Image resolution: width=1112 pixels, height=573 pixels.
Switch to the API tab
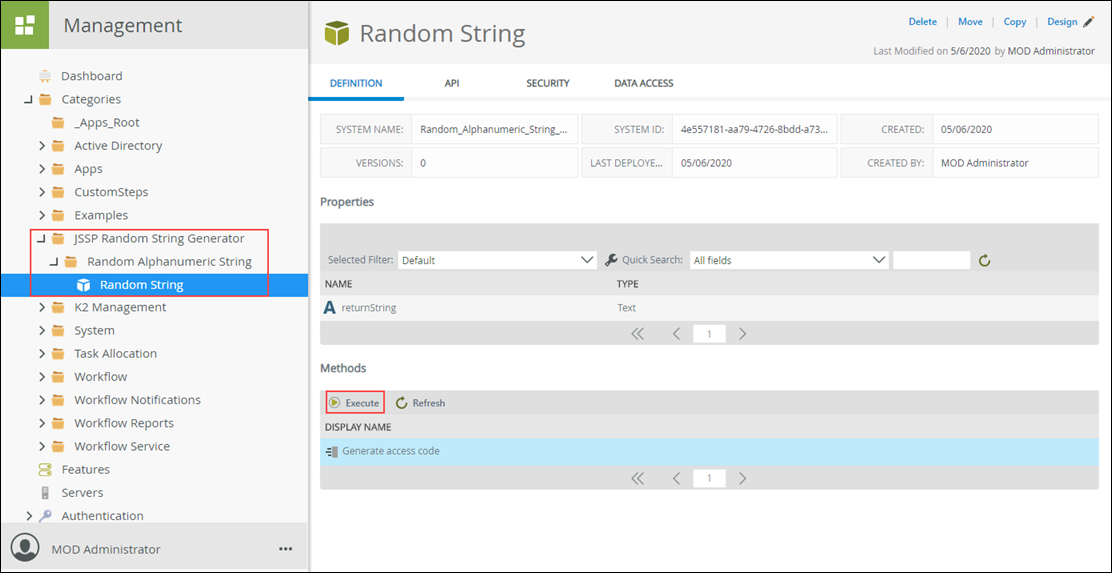pos(452,83)
